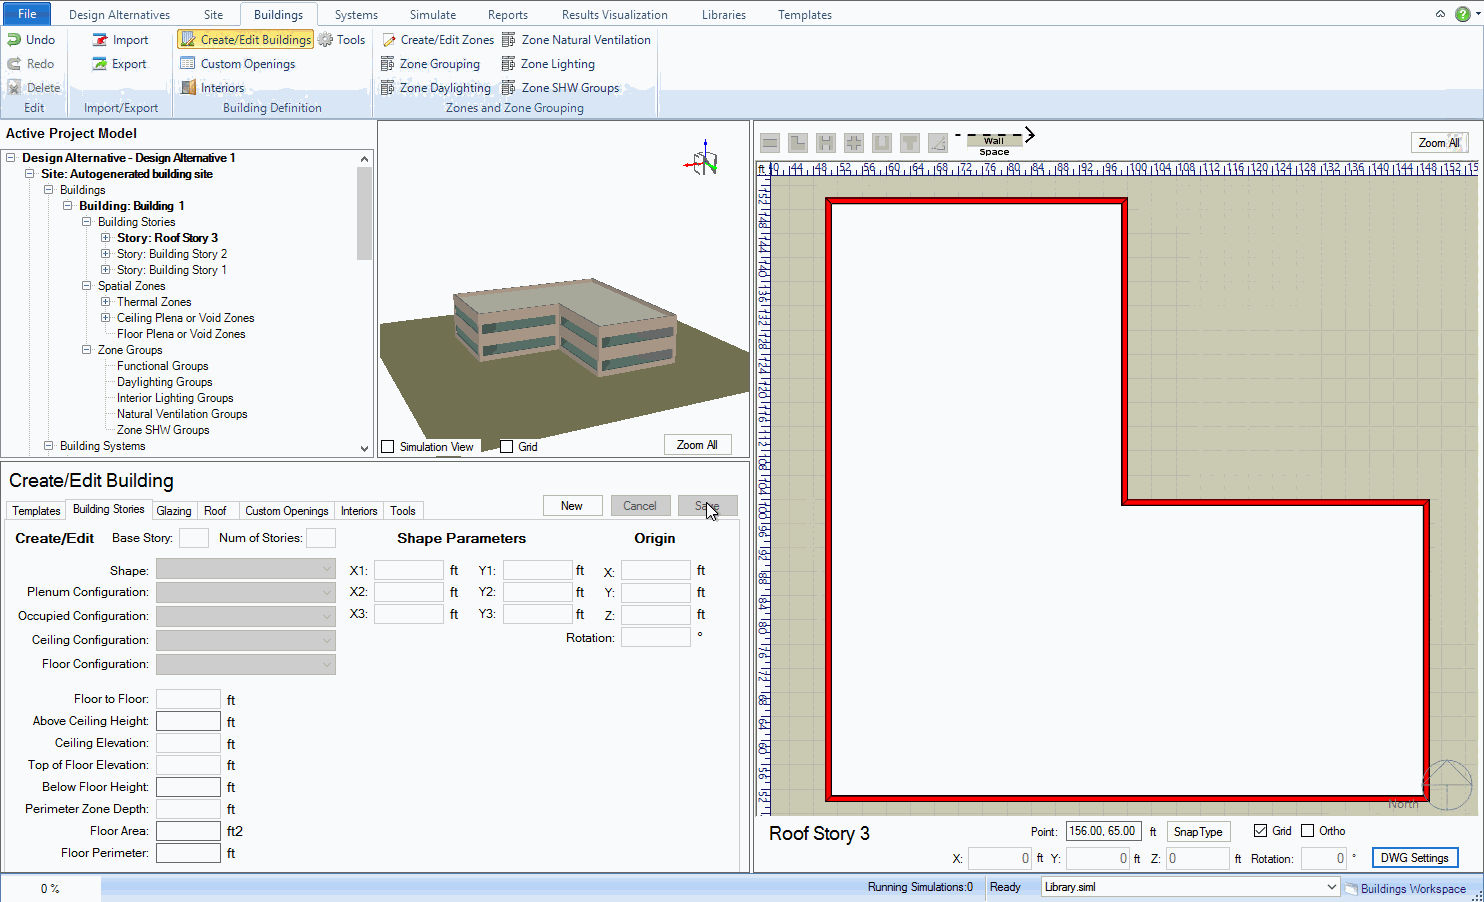Screen dimensions: 1484x902
Task: Expand the Roof Story 3 tree node
Action: tap(106, 238)
